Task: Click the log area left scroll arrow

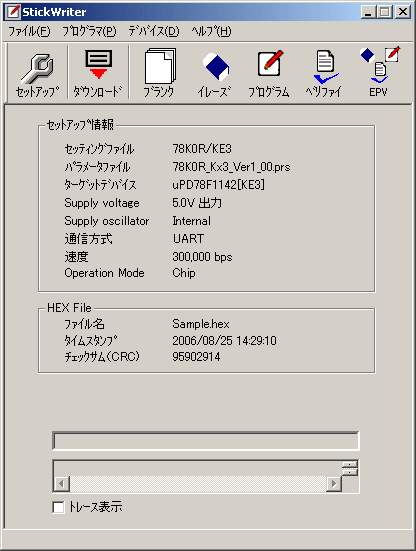Action: tap(61, 484)
